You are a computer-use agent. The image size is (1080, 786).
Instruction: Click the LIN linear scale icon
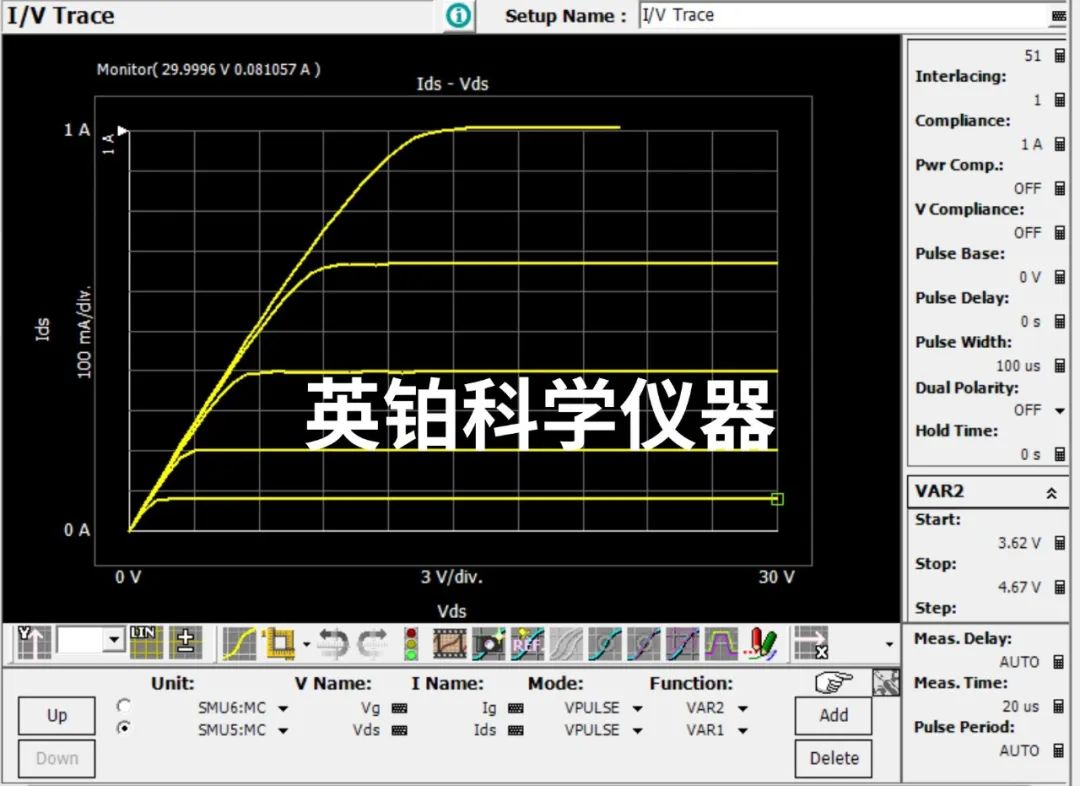click(x=146, y=642)
